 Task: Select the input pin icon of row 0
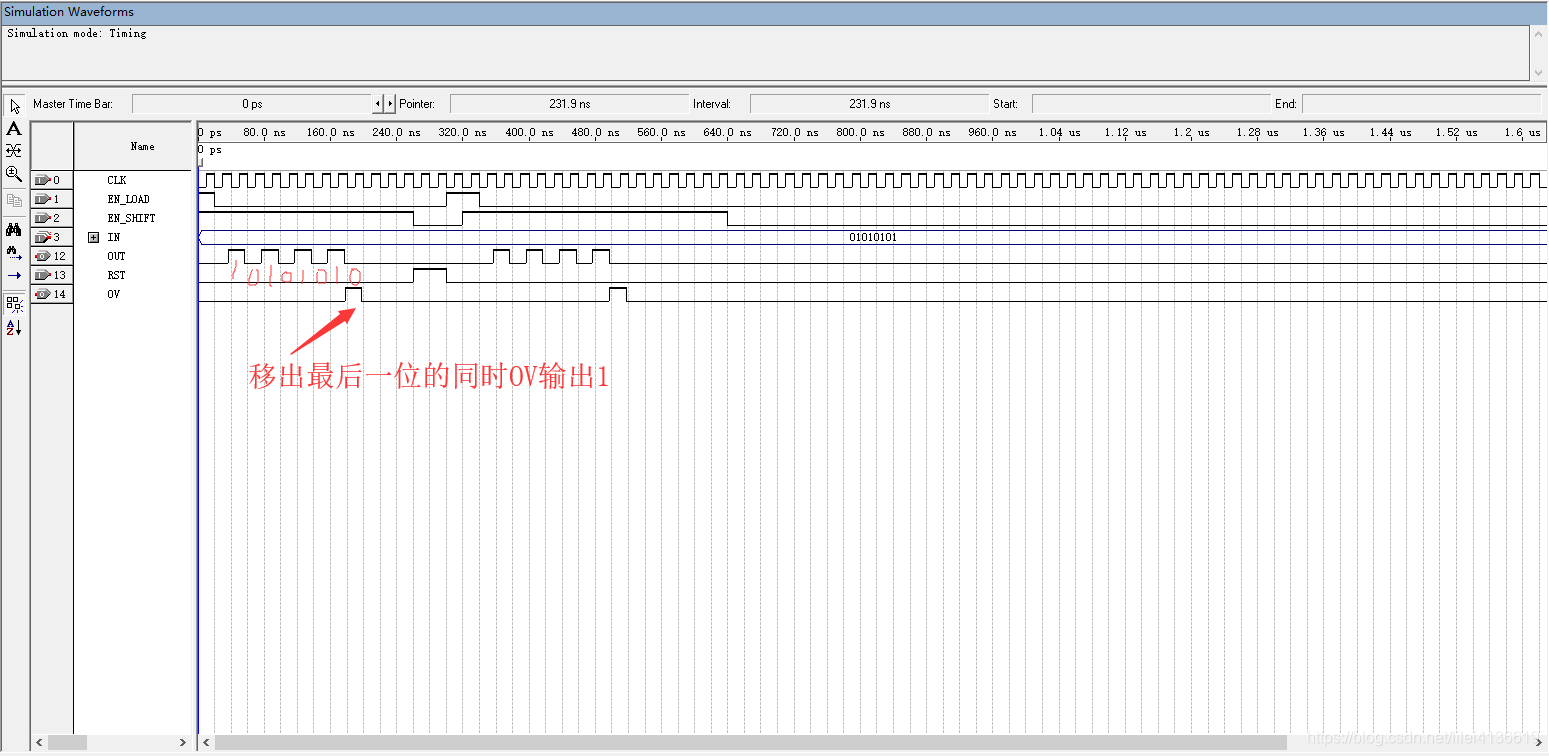42,180
